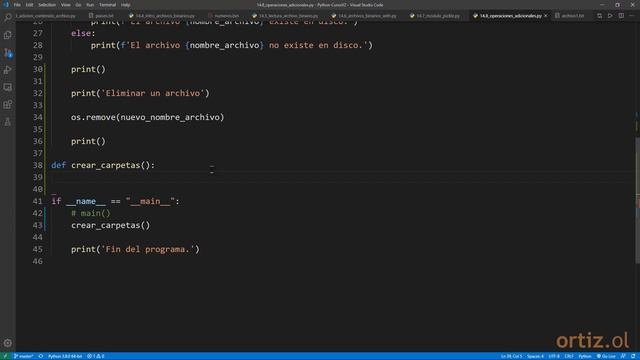
Task: Click the '# main()' comment on line 42
Action: click(91, 213)
